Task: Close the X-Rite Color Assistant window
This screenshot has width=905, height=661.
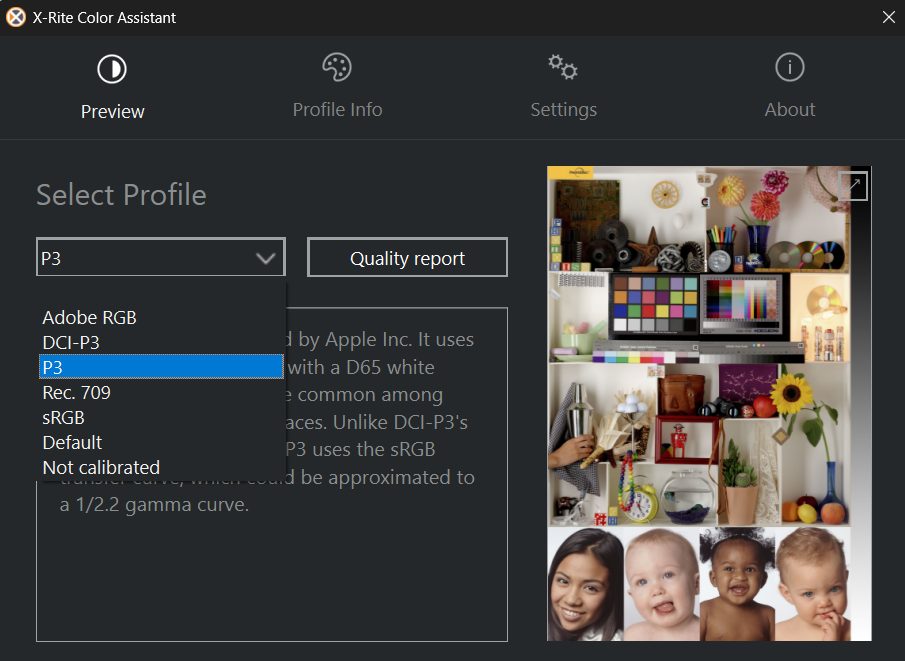Action: pyautogui.click(x=888, y=17)
